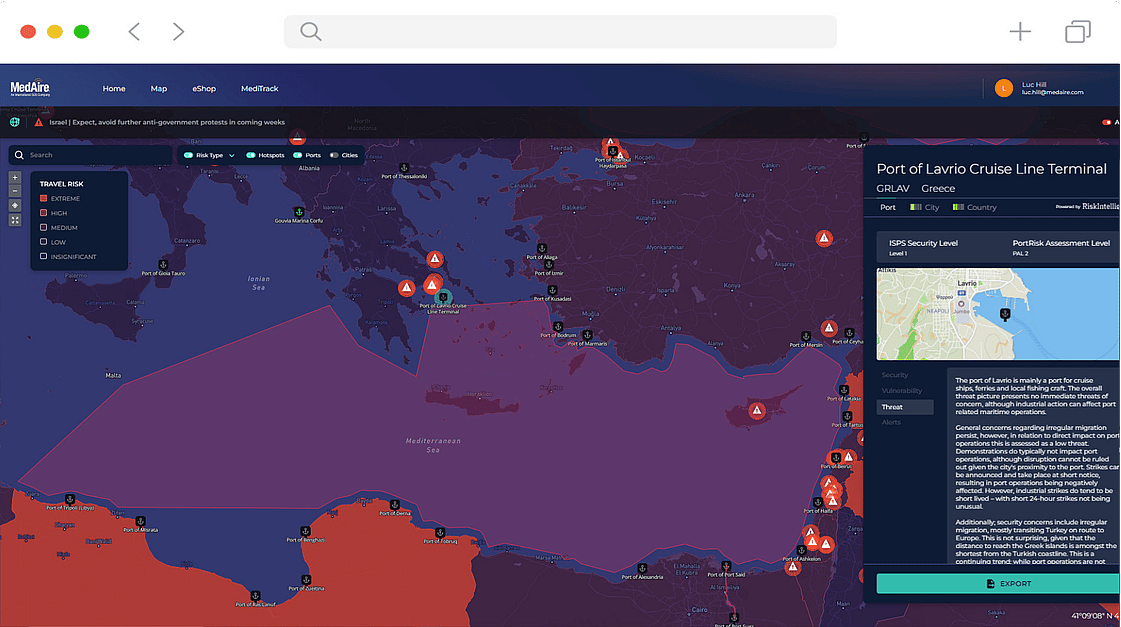Click the Luc Hill user avatar
Screen dimensions: 1121x627
tap(1004, 89)
